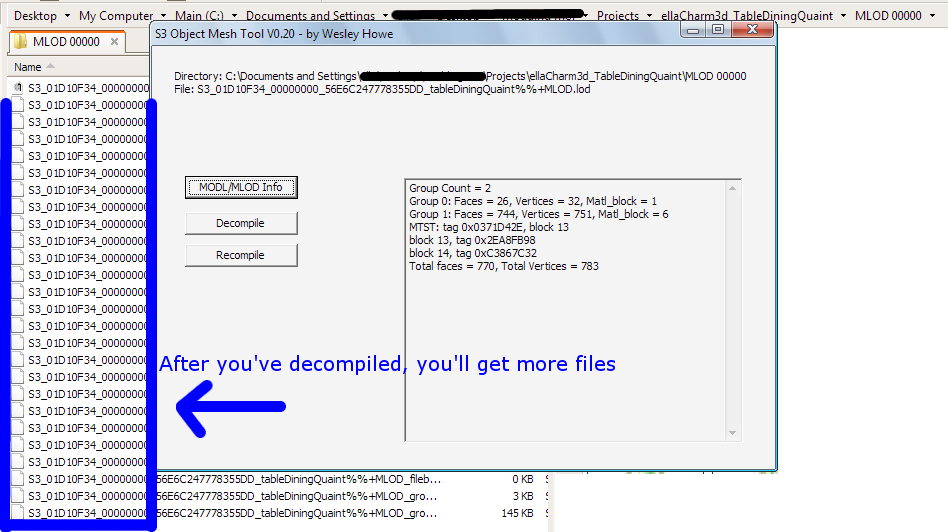Viewport: 948px width, 532px height.
Task: Click scroll-down arrow in mesh info box
Action: click(x=735, y=433)
